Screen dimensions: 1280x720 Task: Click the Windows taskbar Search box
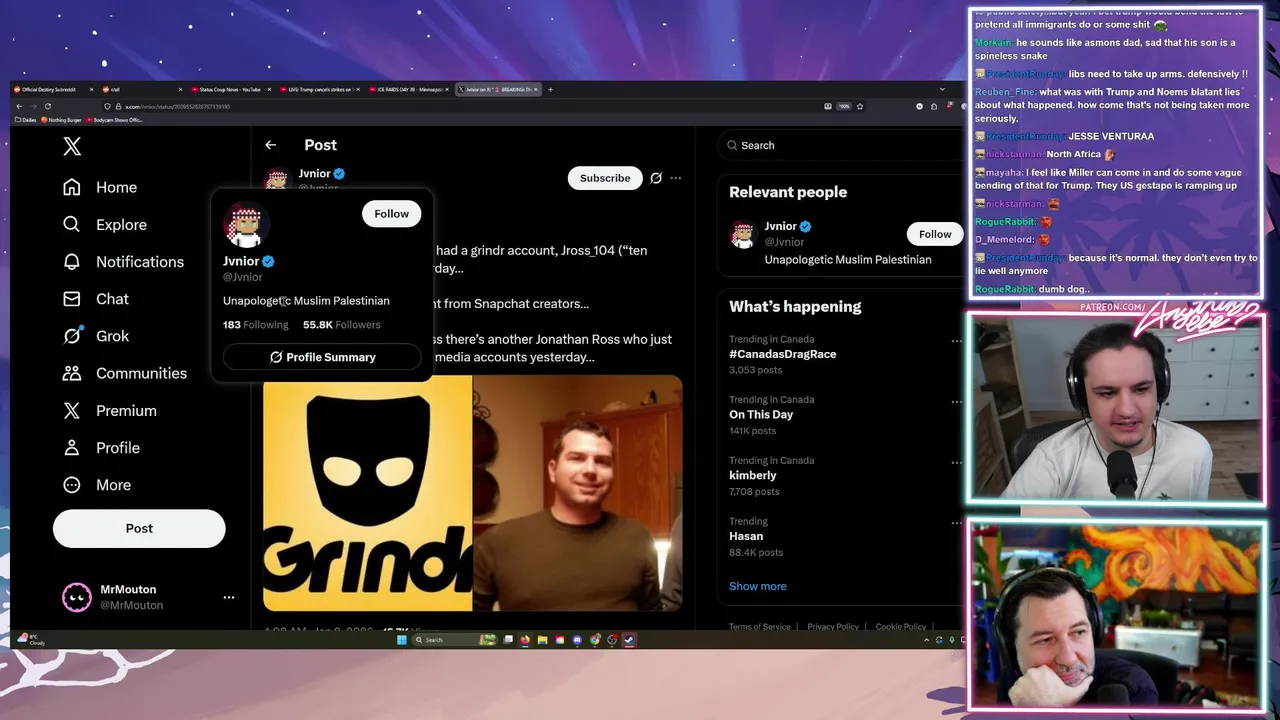(455, 640)
